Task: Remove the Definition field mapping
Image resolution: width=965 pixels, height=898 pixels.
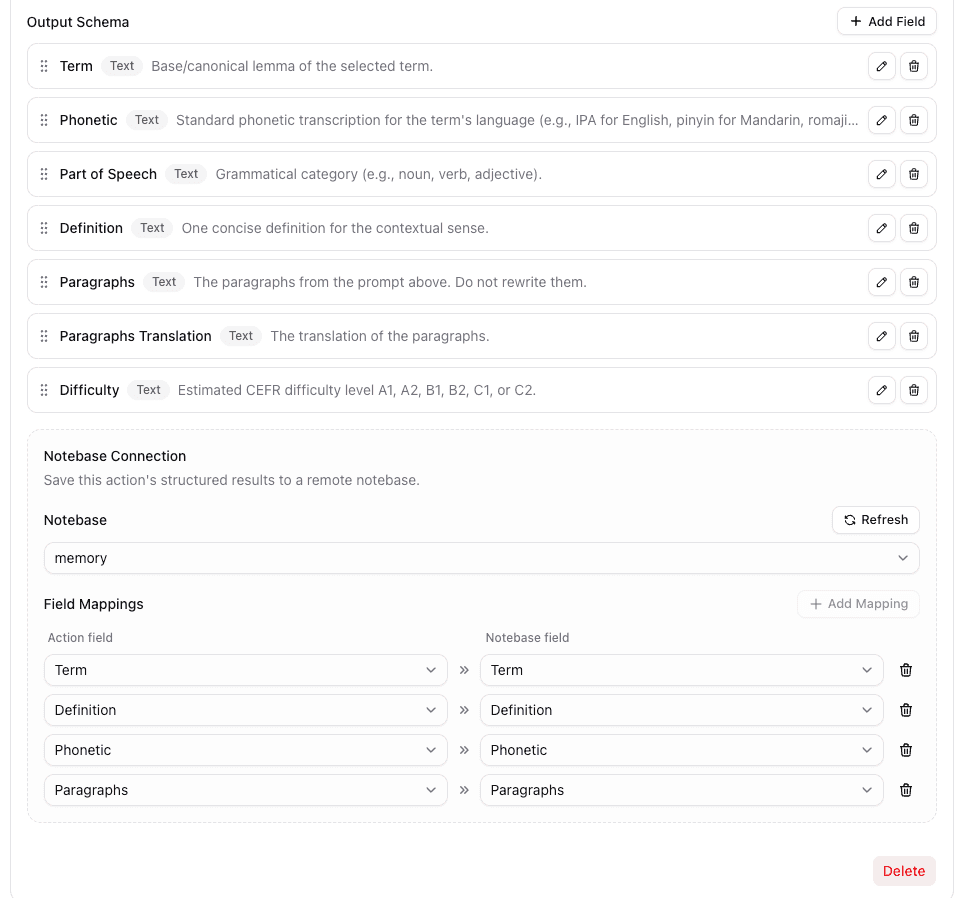Action: point(906,710)
